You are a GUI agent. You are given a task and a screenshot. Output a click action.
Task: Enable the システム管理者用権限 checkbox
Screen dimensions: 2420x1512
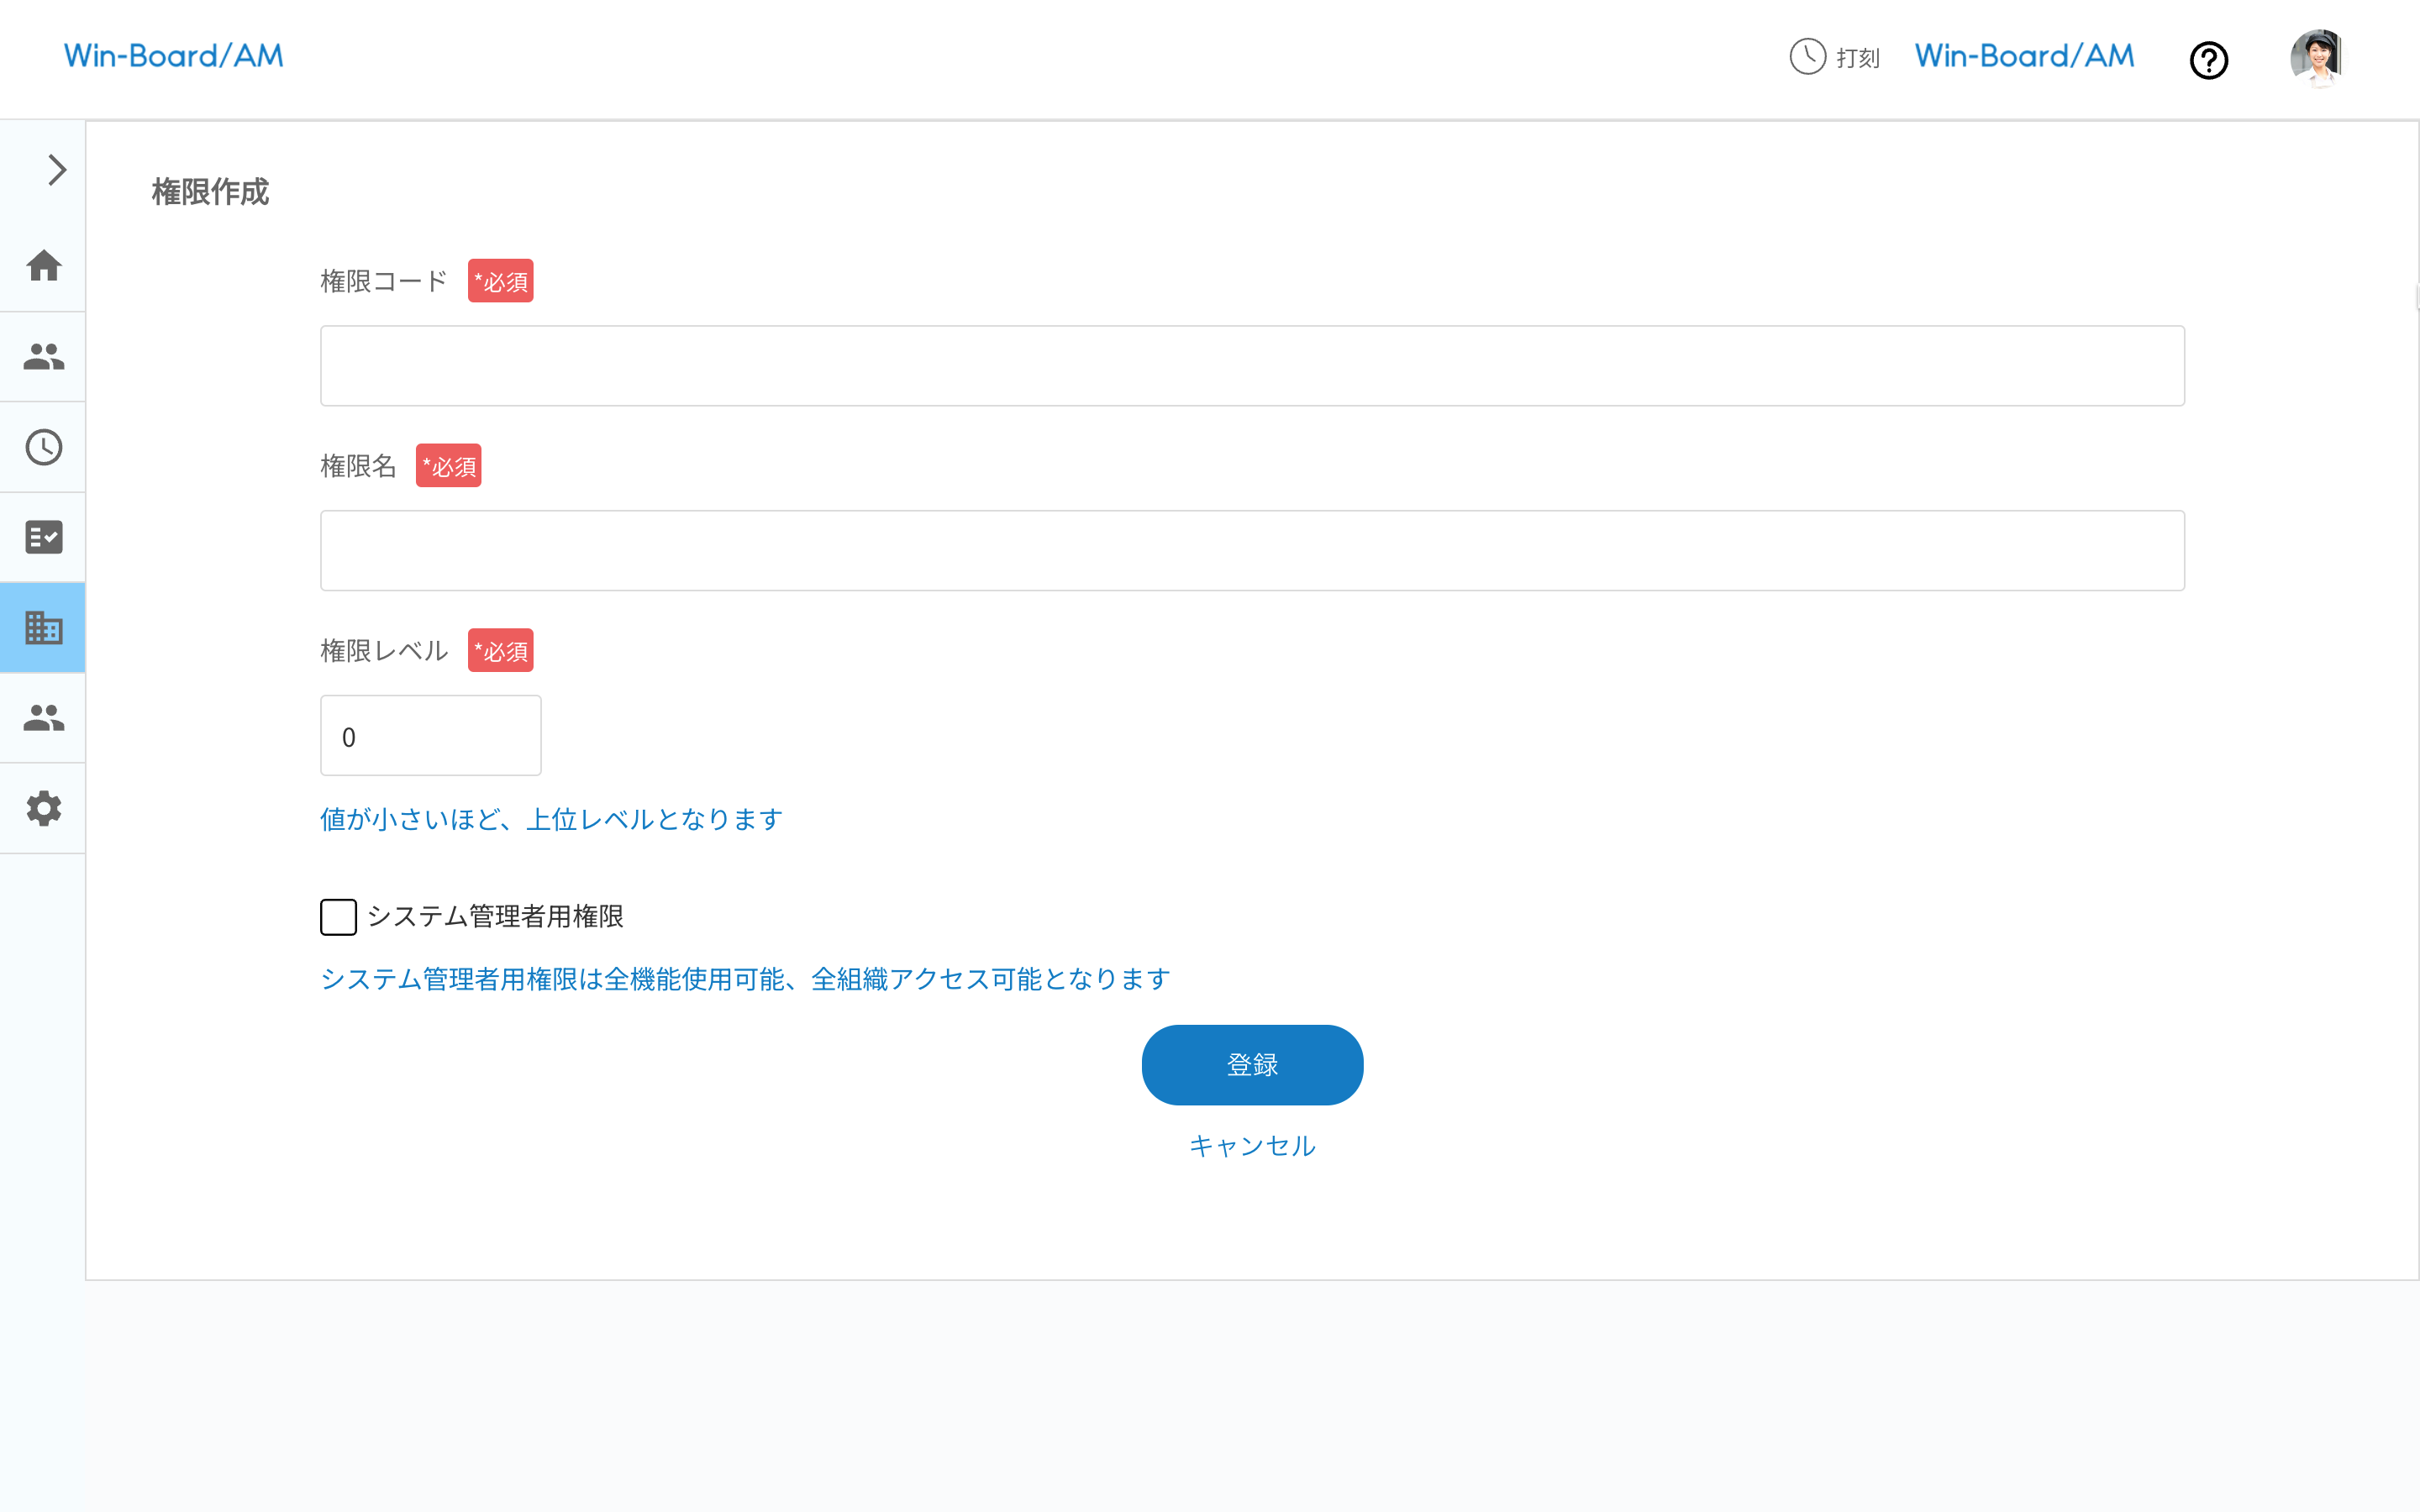click(338, 916)
